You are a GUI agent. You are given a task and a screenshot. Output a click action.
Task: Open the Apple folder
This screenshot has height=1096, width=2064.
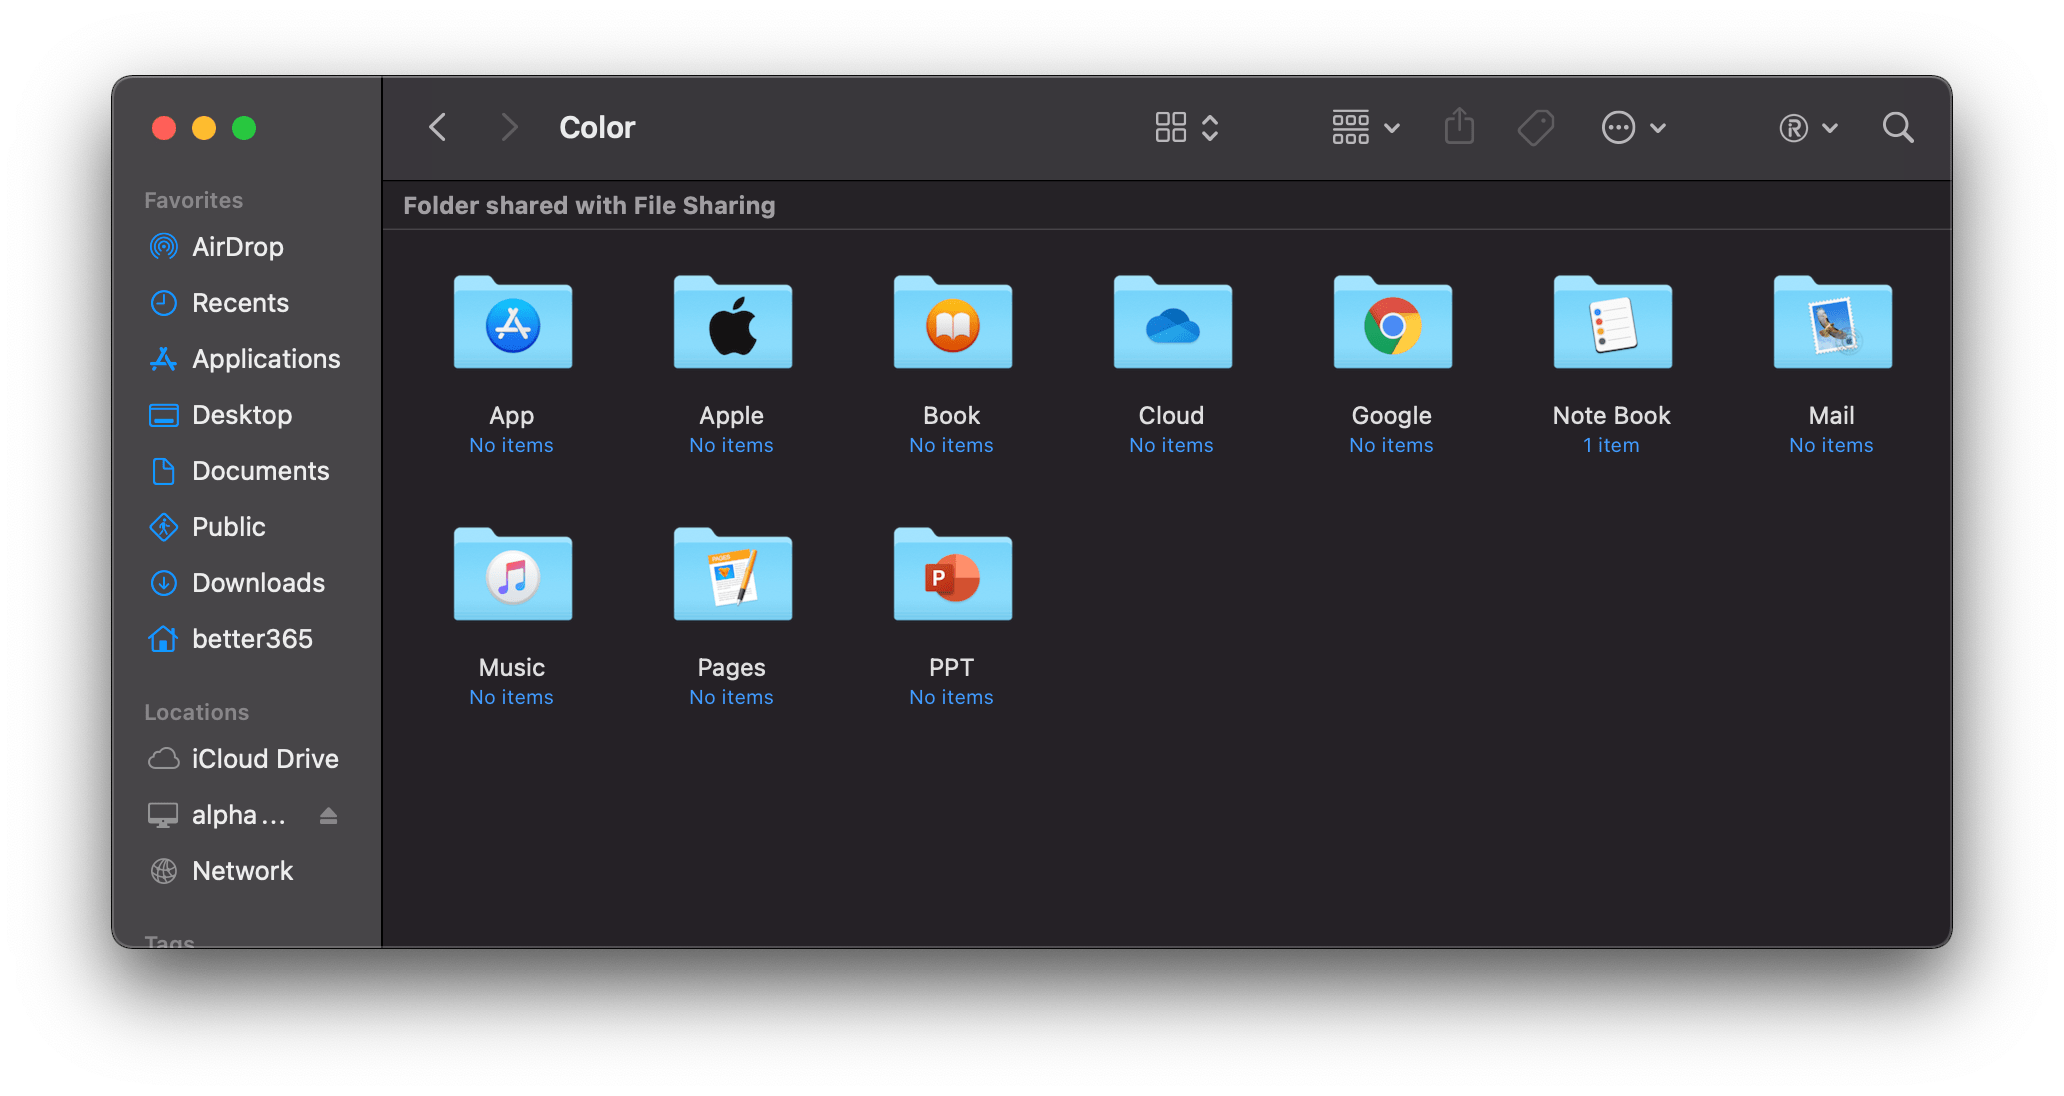tap(732, 322)
